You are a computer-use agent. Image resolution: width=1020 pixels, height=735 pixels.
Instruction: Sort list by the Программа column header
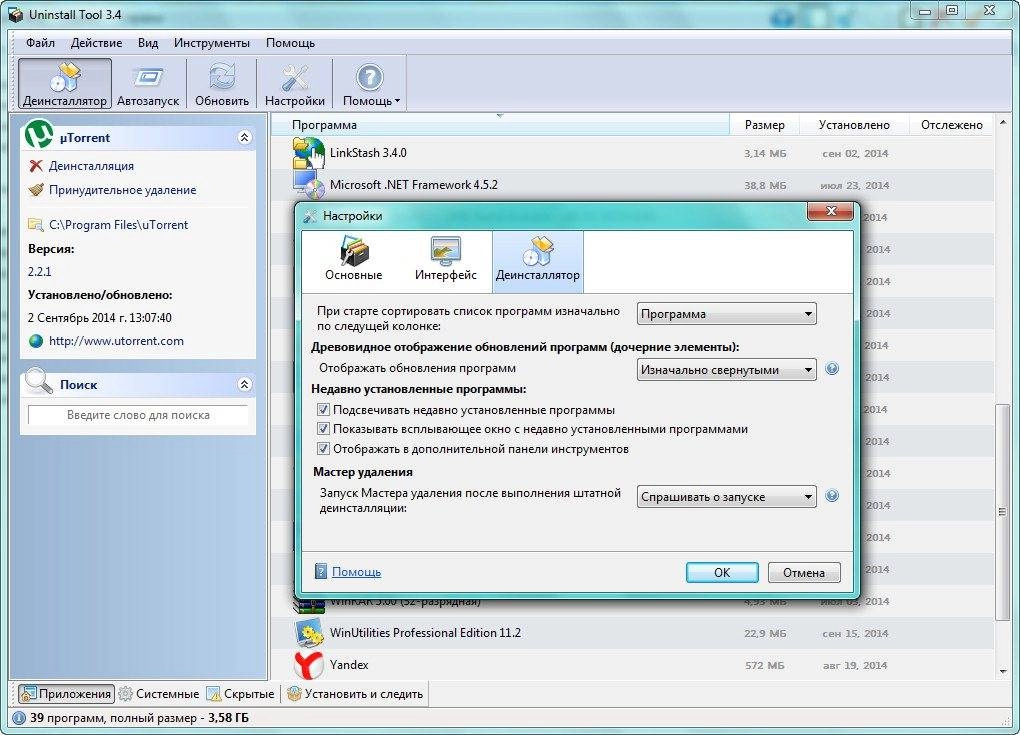coord(500,125)
